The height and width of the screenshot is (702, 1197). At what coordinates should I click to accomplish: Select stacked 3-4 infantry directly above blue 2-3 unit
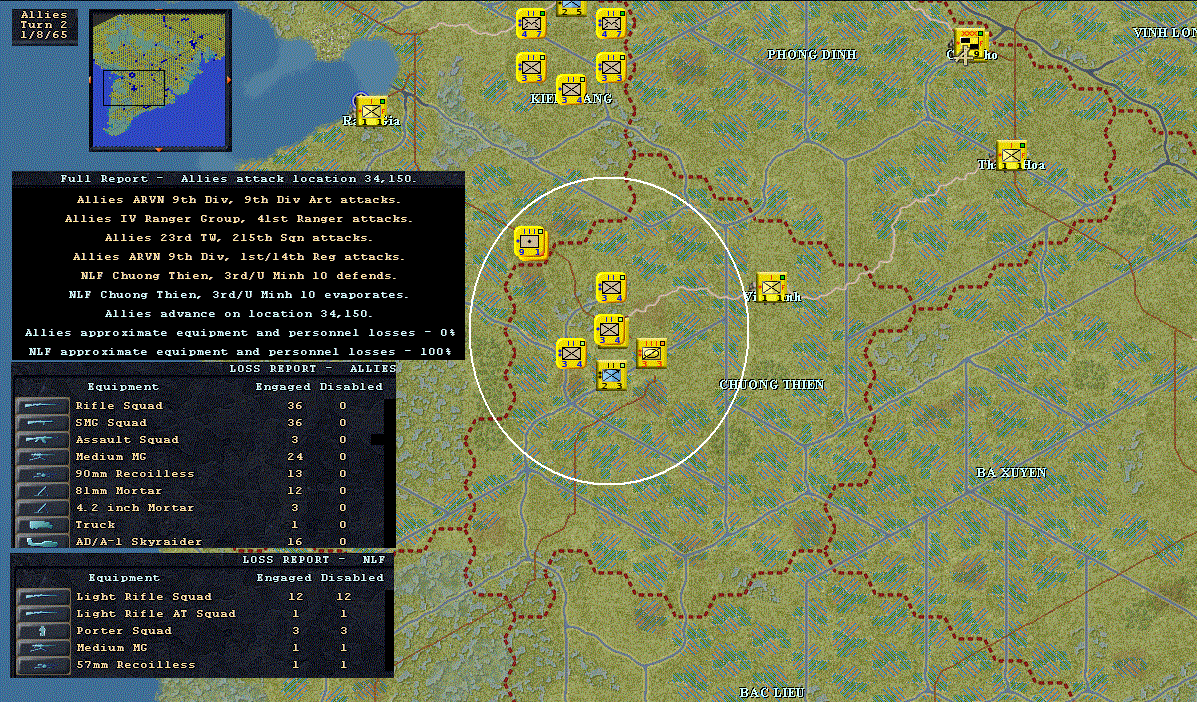[610, 330]
